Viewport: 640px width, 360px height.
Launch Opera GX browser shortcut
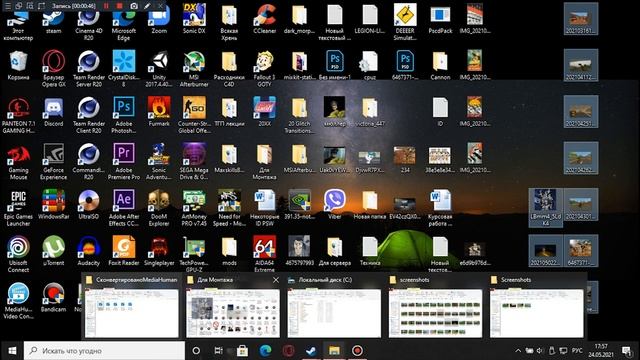coord(53,69)
